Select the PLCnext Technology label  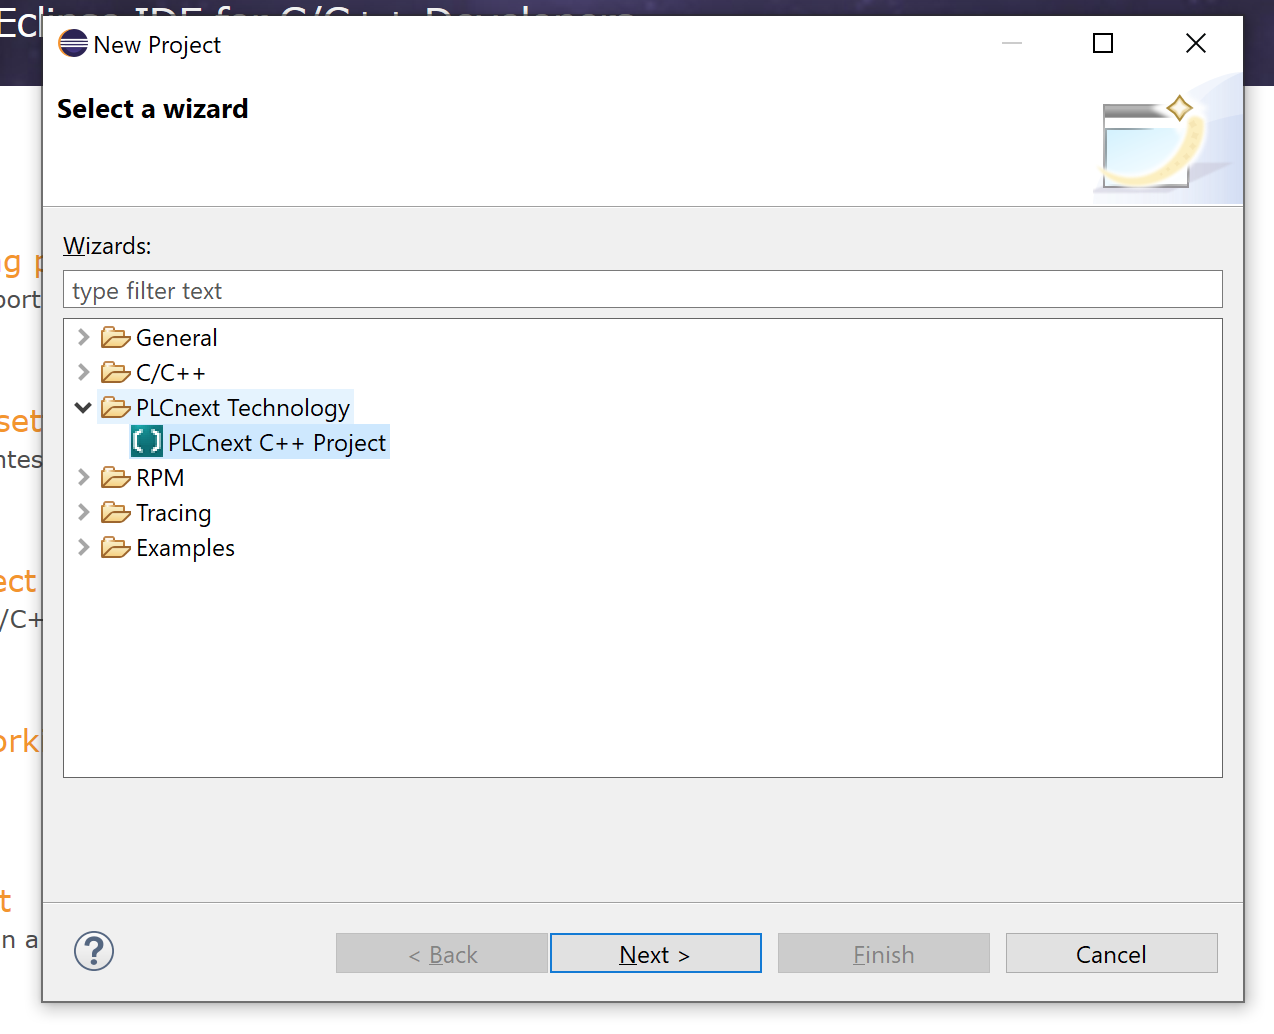point(243,408)
